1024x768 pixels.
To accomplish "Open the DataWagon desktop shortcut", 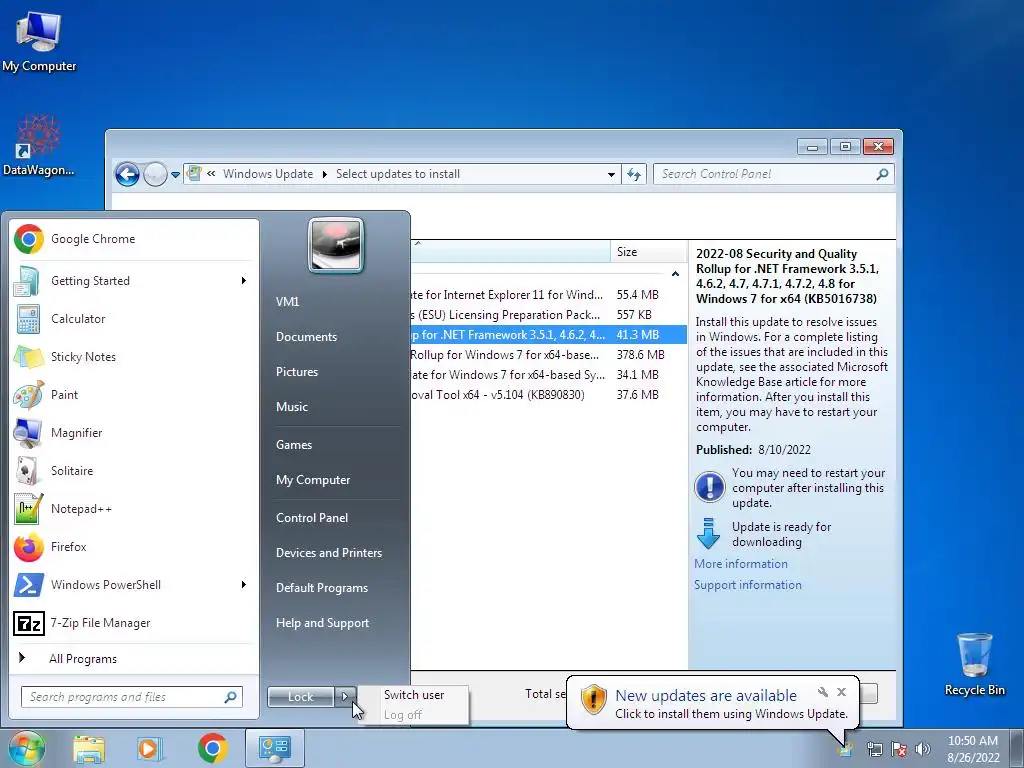I will pyautogui.click(x=39, y=145).
